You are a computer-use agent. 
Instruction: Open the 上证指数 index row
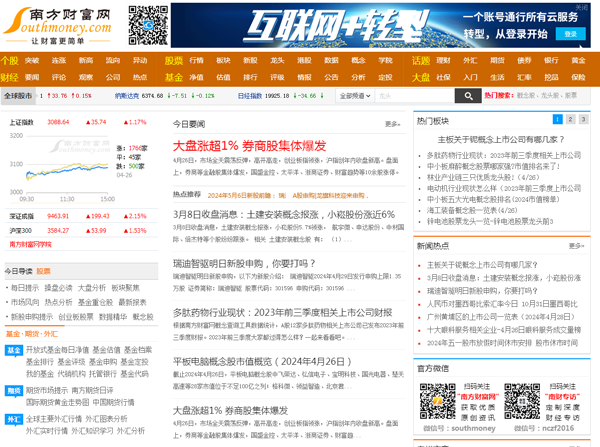pos(81,122)
